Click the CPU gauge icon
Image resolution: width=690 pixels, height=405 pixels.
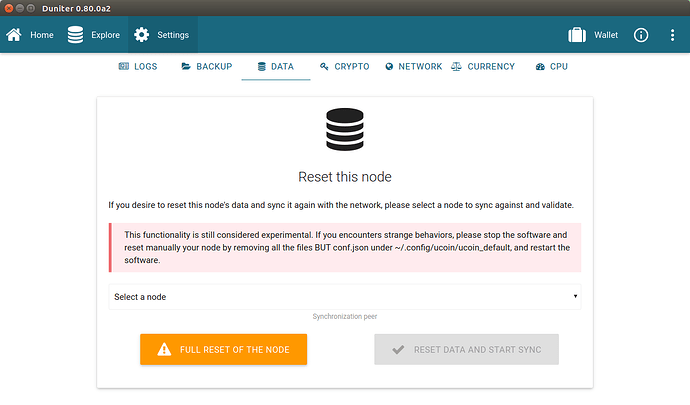(540, 66)
